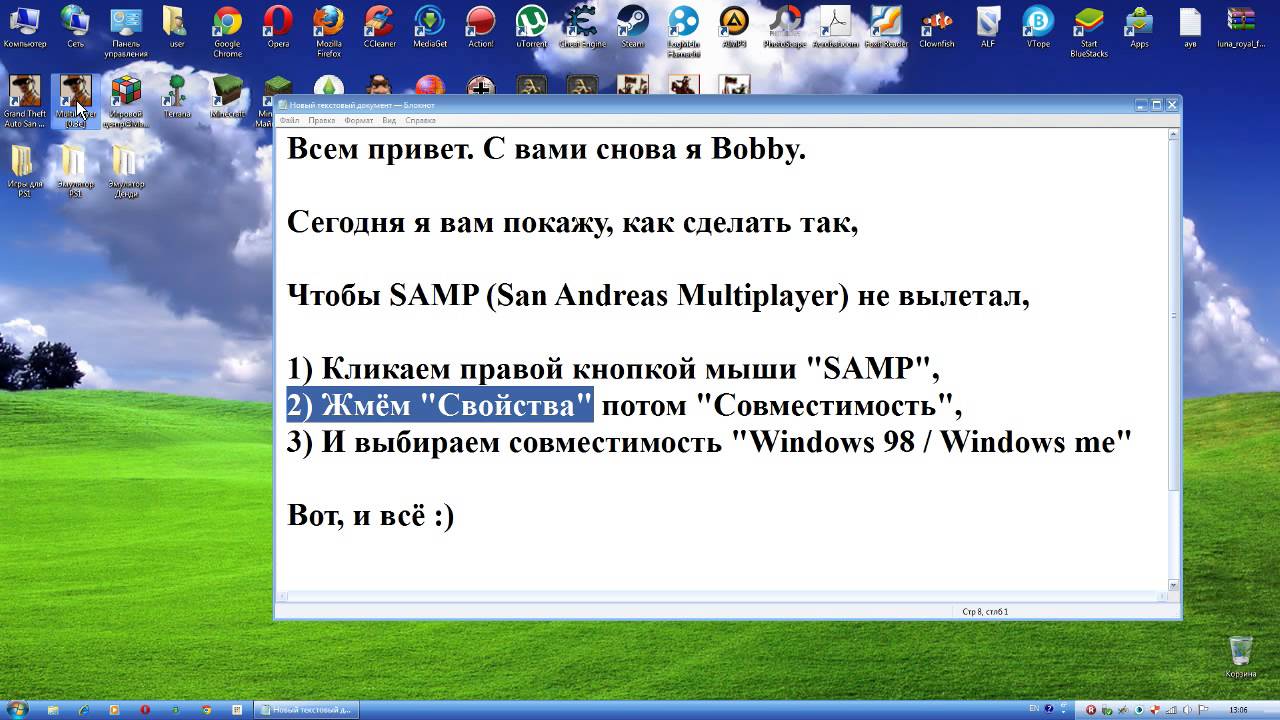
Task: Launch the Minecraft desktop shortcut
Action: (x=227, y=97)
